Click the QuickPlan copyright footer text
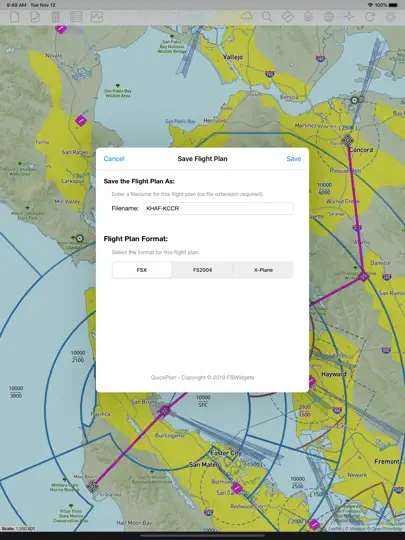This screenshot has width=405, height=540. pyautogui.click(x=202, y=377)
